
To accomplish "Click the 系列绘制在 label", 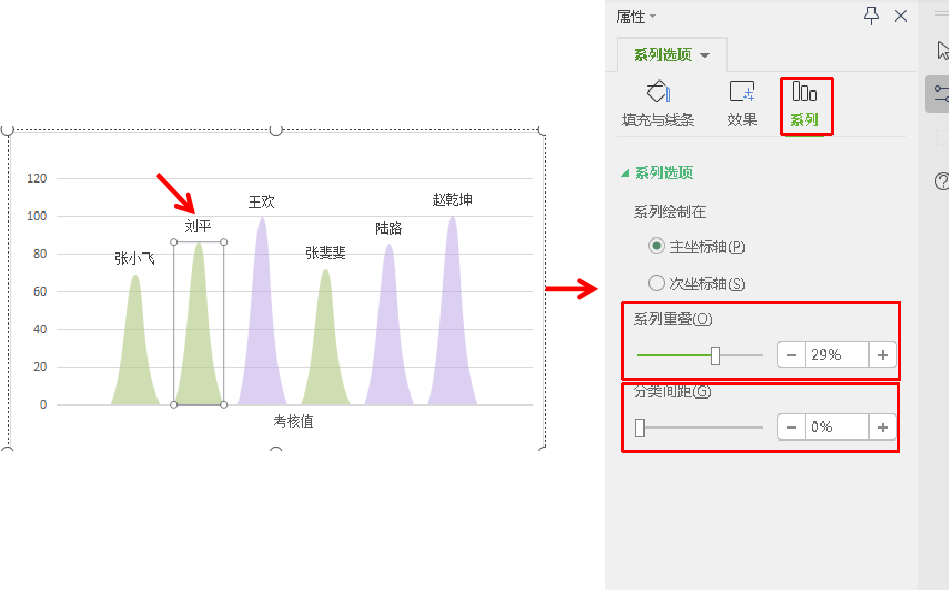I will 670,212.
